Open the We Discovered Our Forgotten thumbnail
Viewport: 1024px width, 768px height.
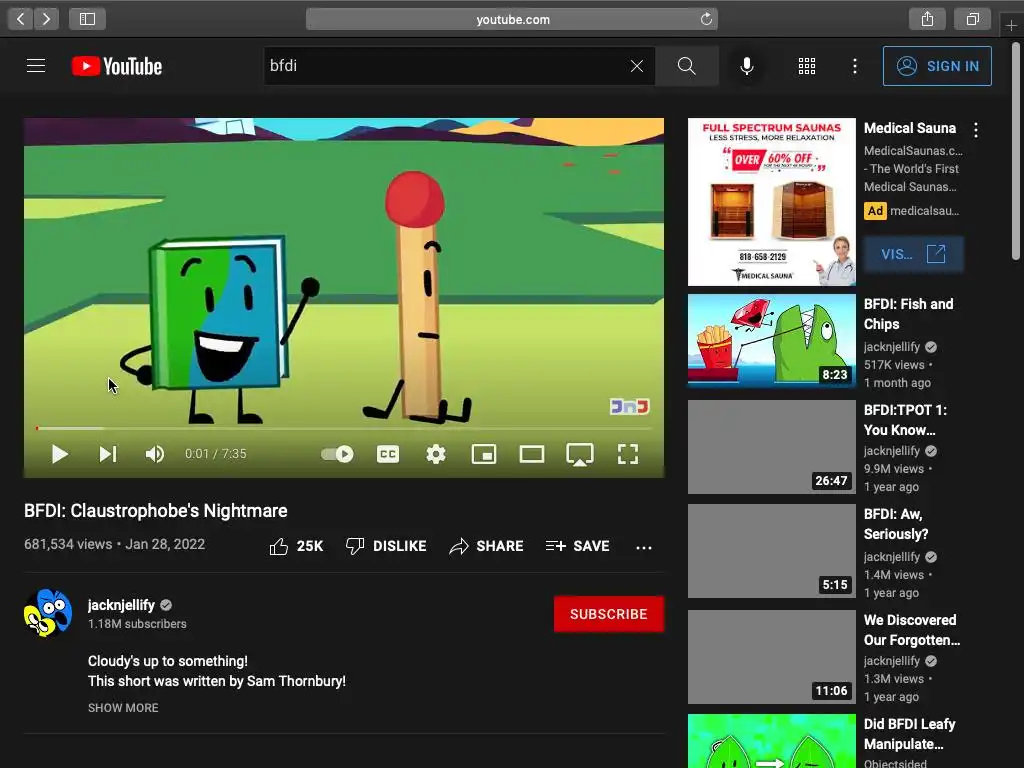(771, 657)
